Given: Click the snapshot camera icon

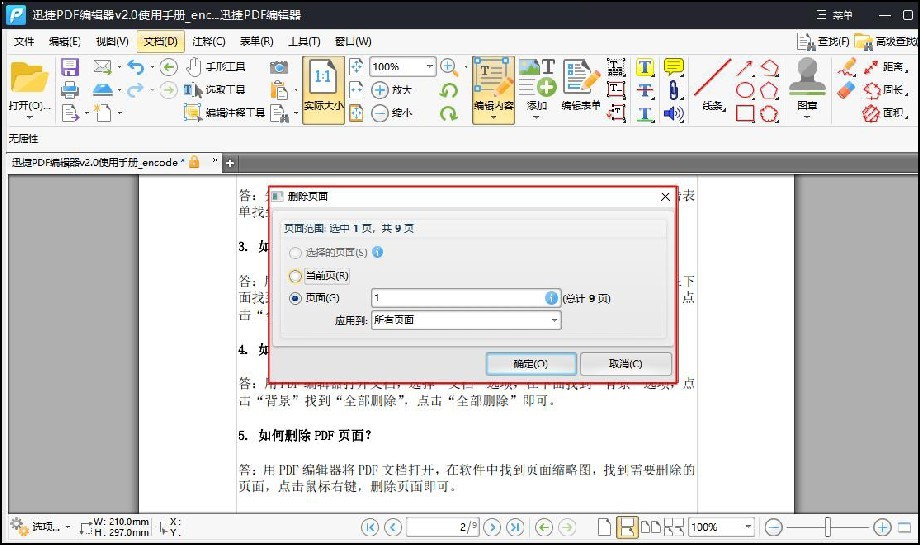Looking at the screenshot, I should (x=279, y=67).
